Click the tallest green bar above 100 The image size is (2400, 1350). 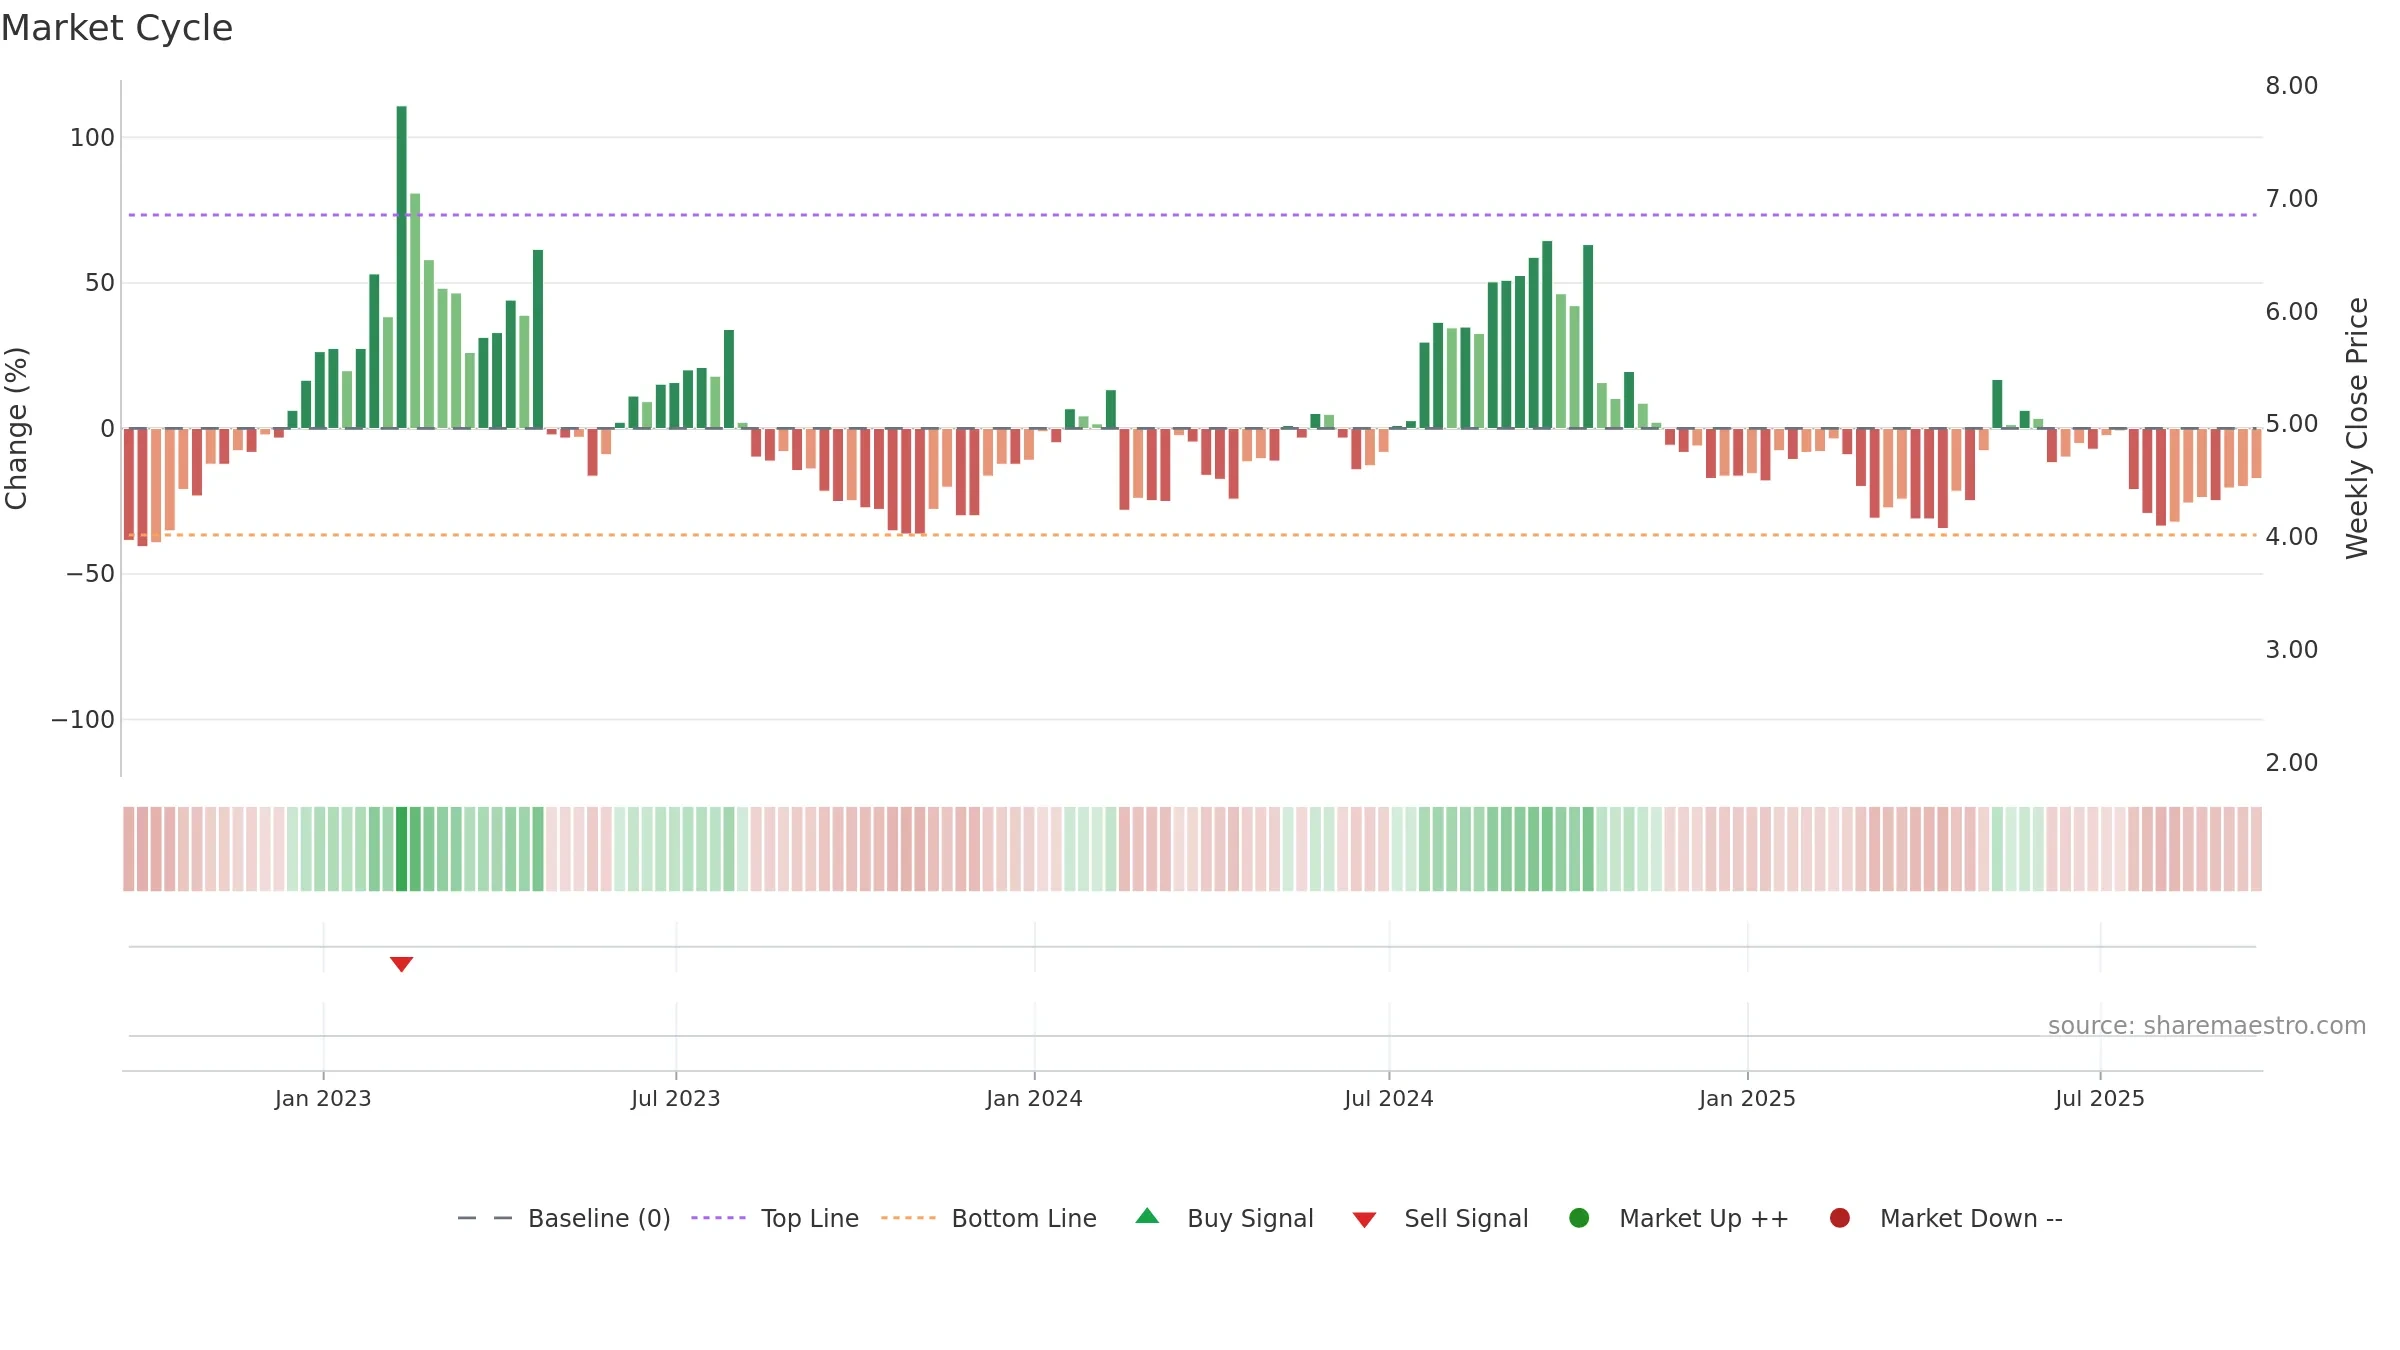[401, 267]
